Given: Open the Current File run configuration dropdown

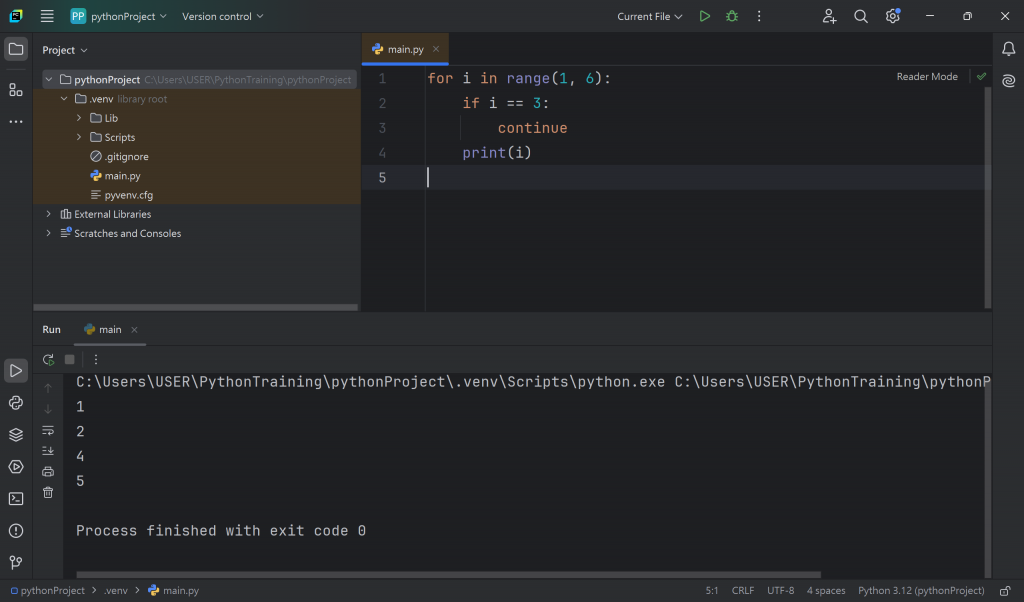Looking at the screenshot, I should tap(650, 16).
